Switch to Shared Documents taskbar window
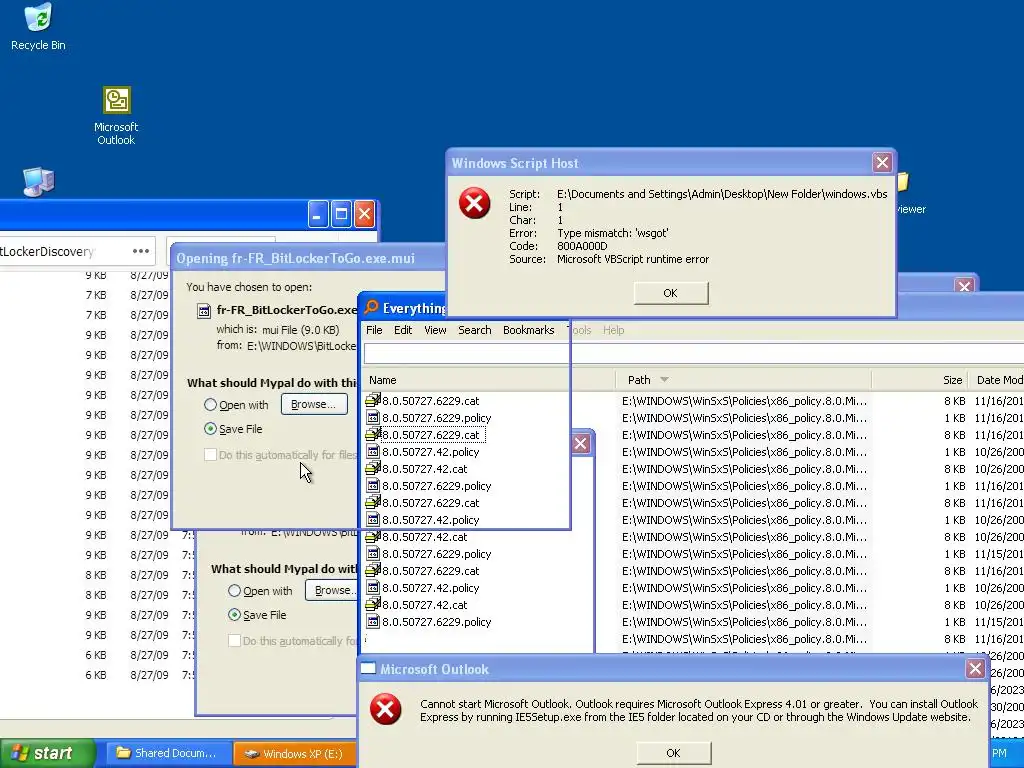 168,753
